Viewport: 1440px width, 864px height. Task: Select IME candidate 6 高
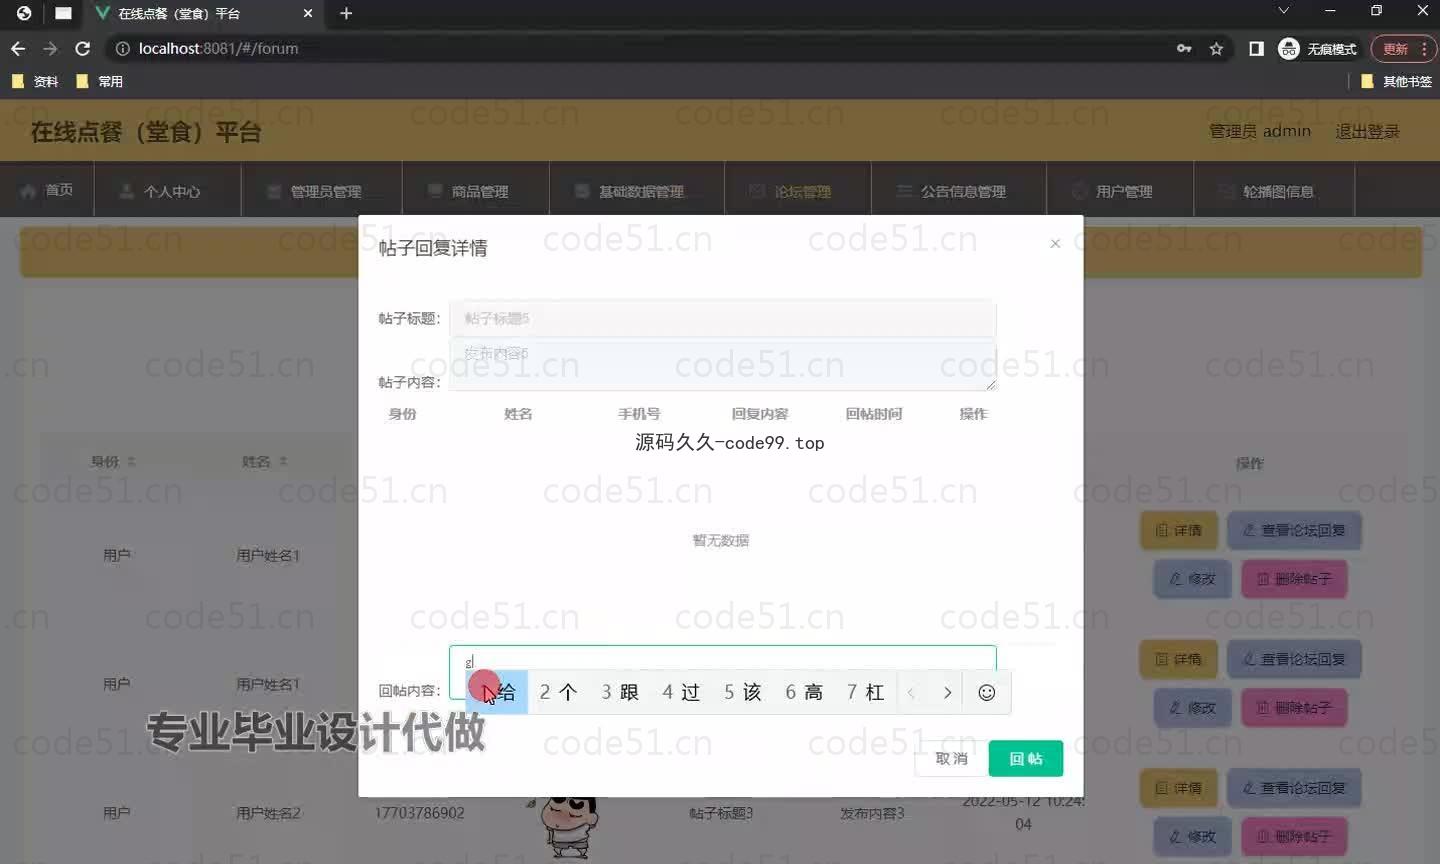[804, 692]
